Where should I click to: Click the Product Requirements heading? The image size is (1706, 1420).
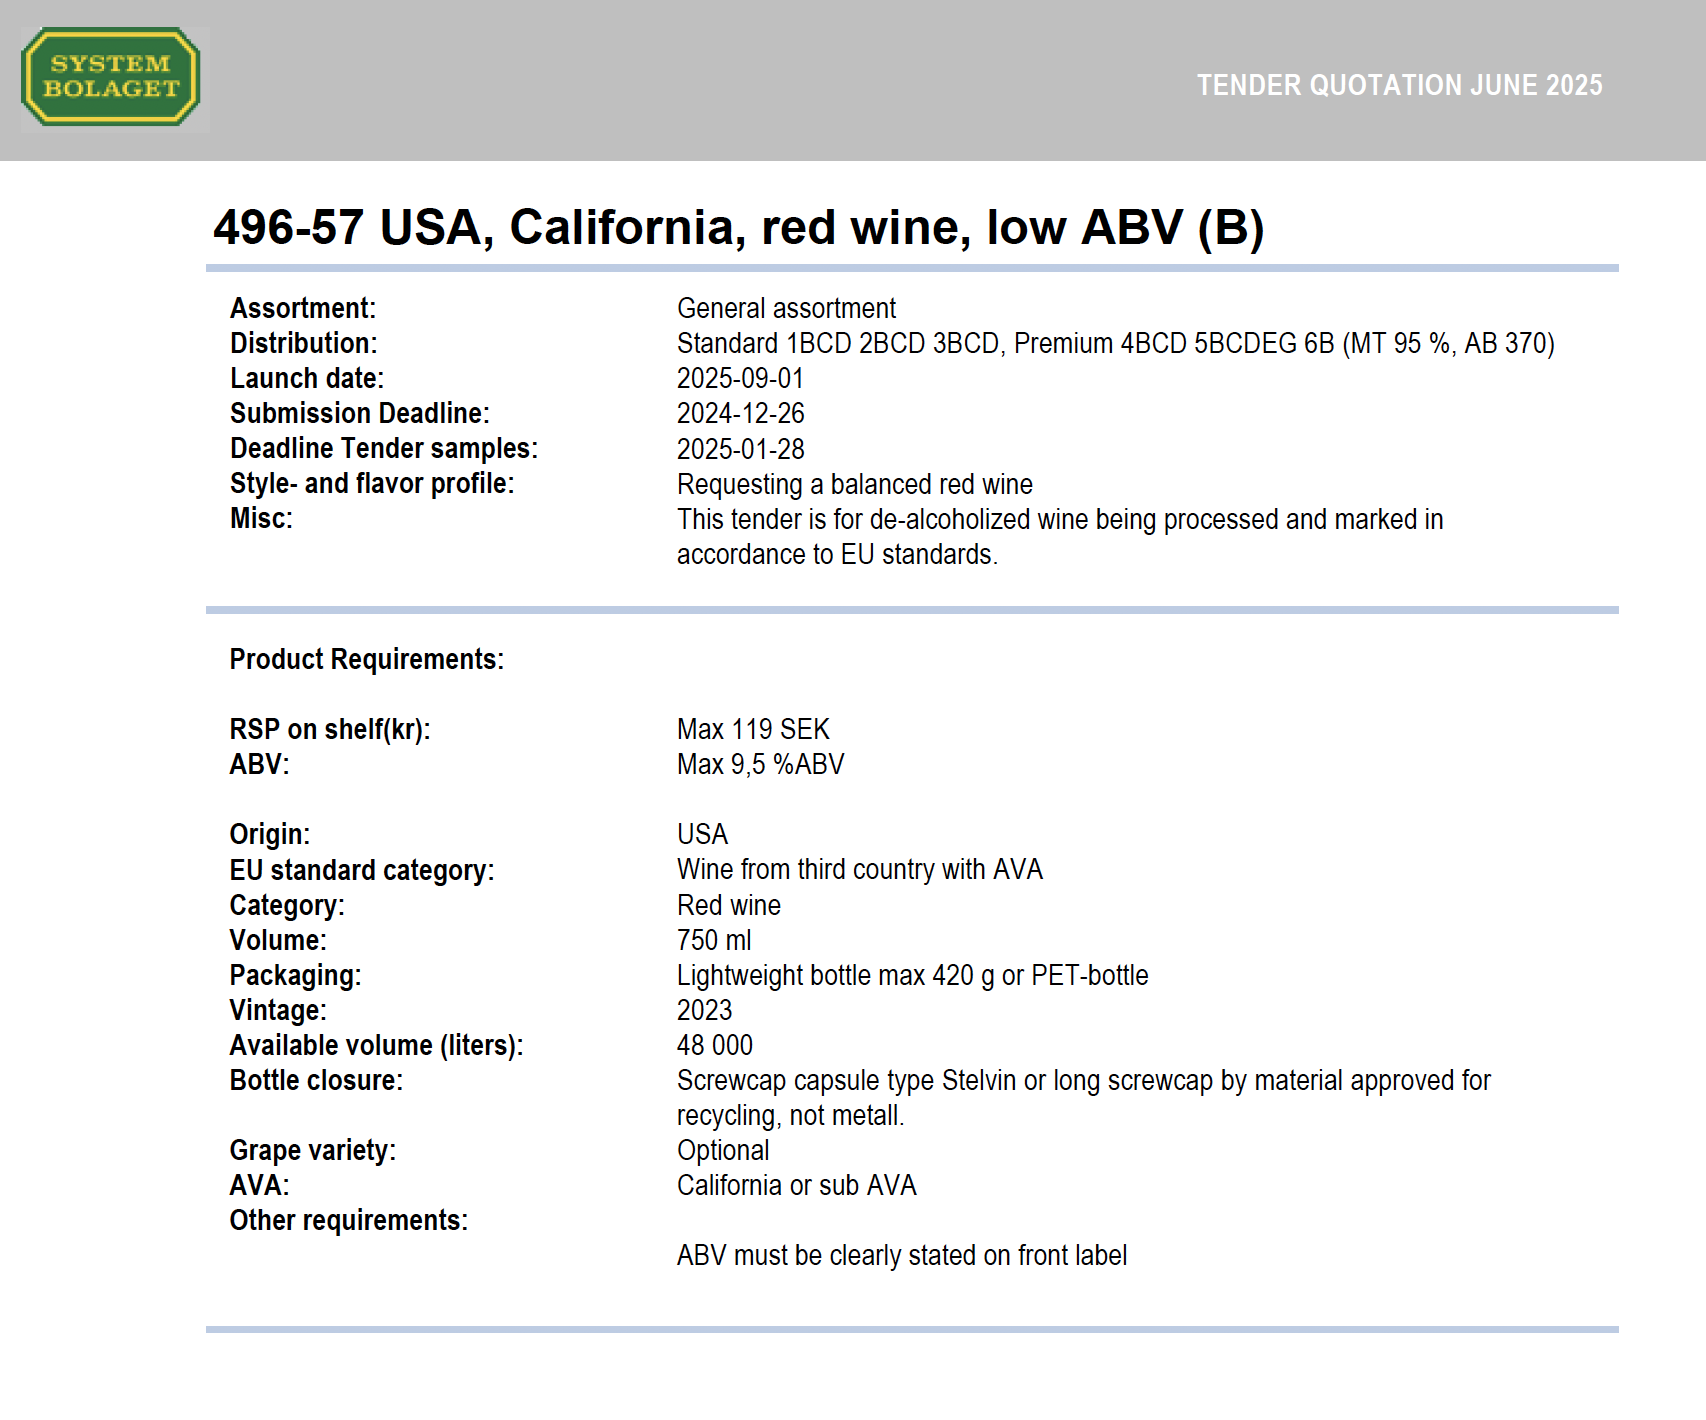click(x=366, y=659)
